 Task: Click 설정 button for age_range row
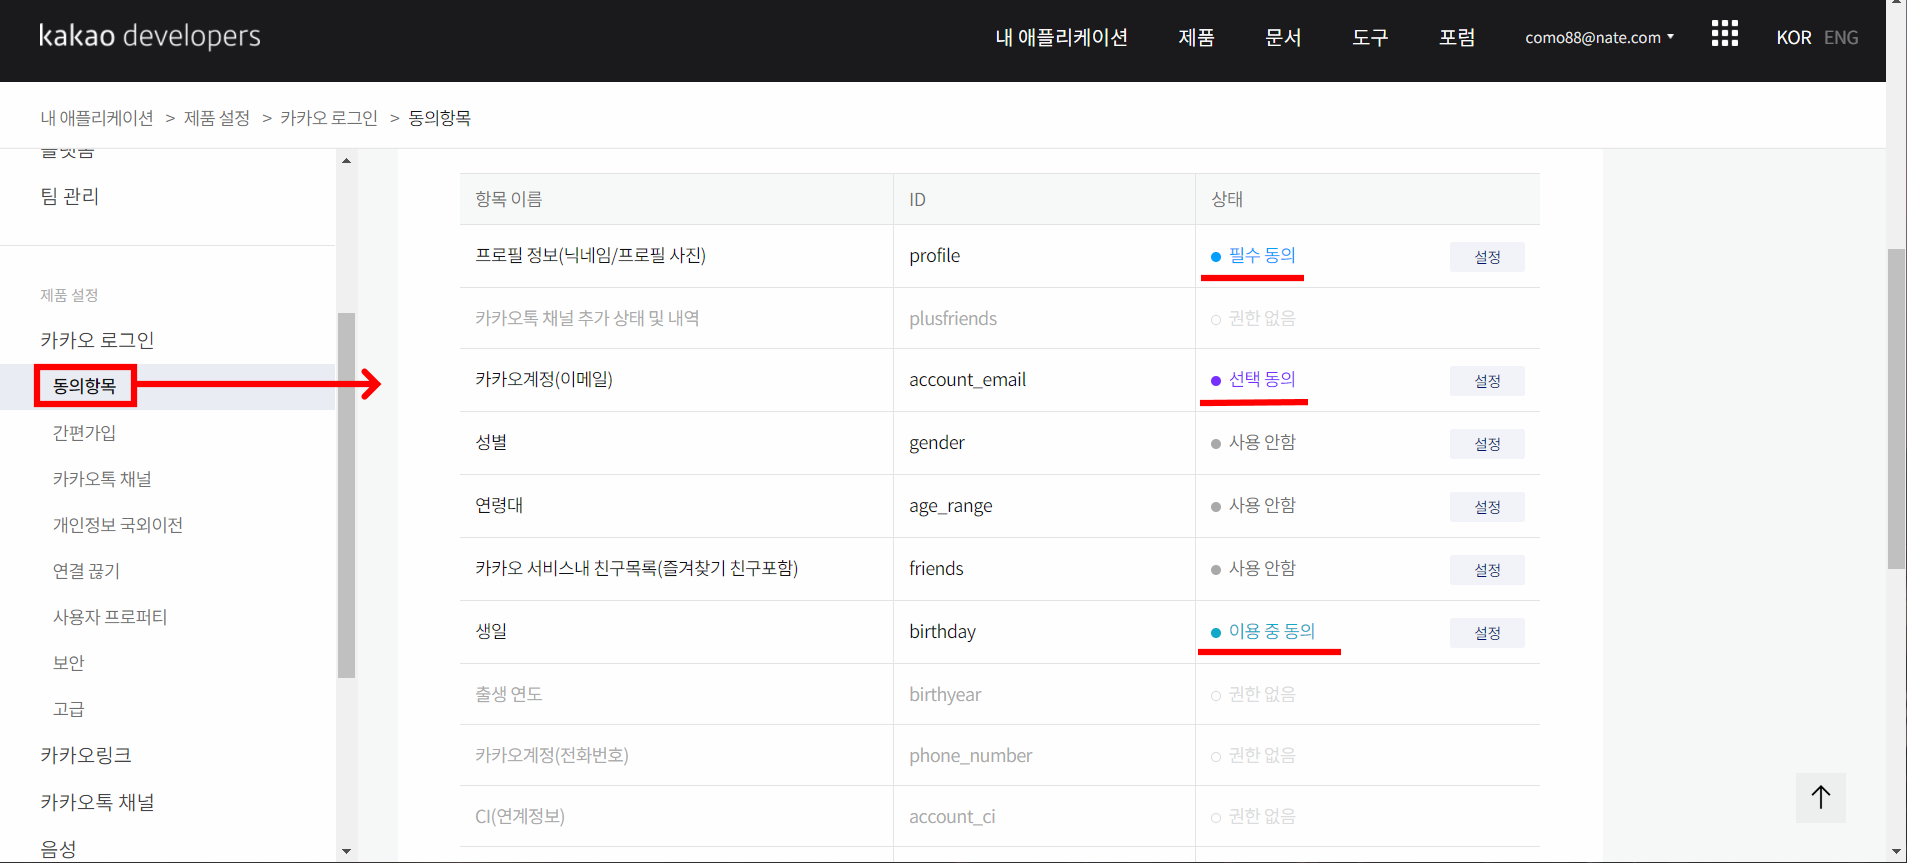click(x=1487, y=507)
